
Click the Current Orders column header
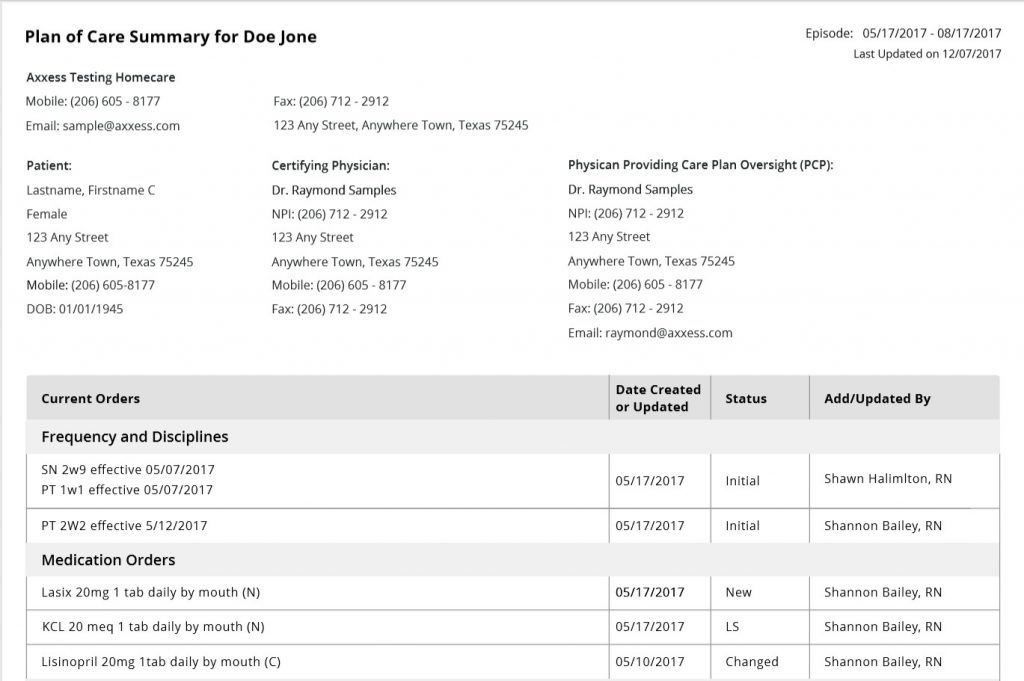pos(90,399)
